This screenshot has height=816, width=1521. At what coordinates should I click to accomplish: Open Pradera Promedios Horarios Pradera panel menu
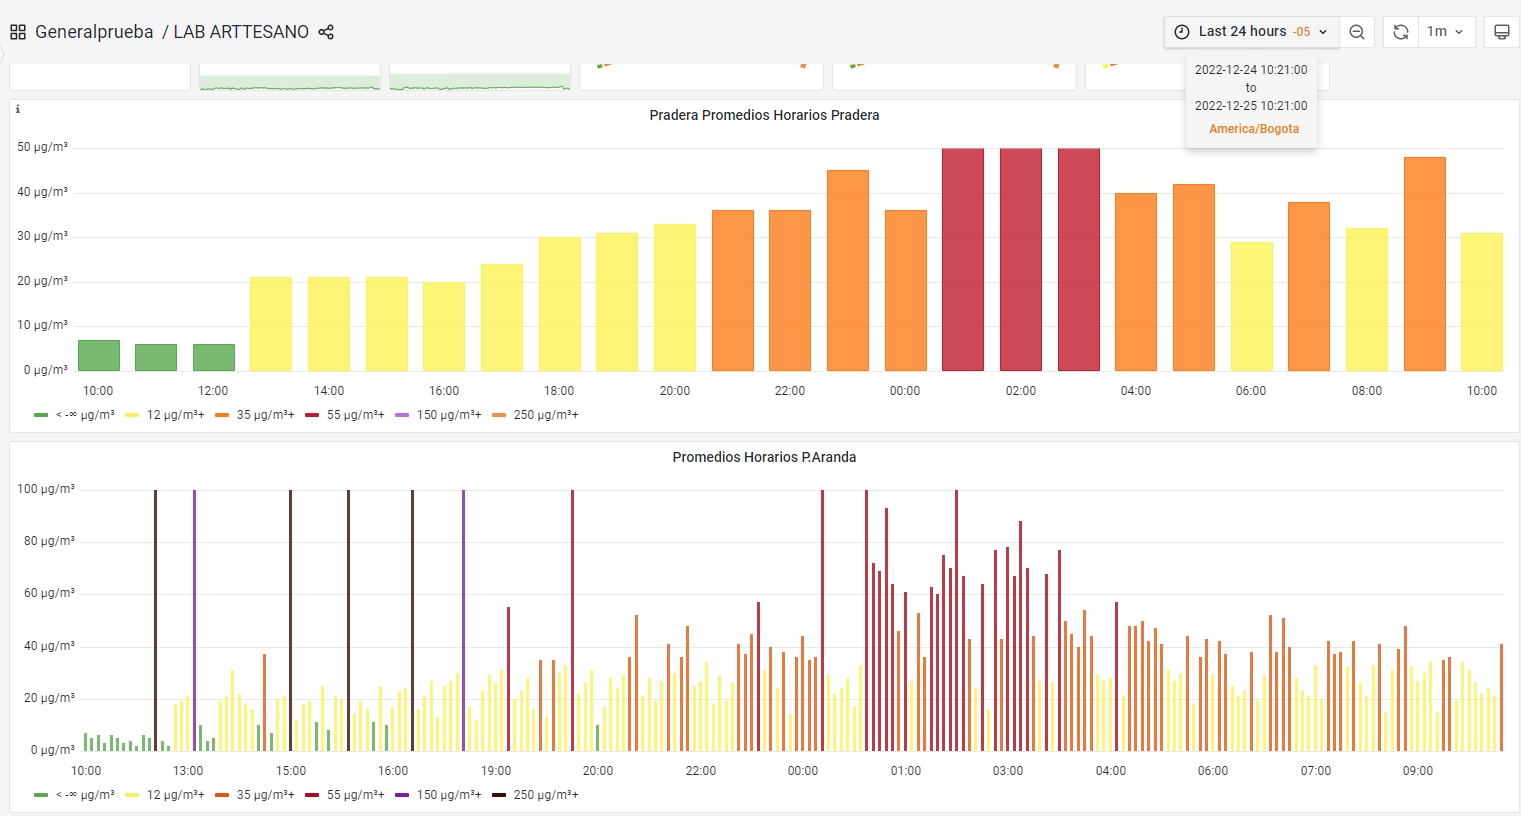point(764,115)
